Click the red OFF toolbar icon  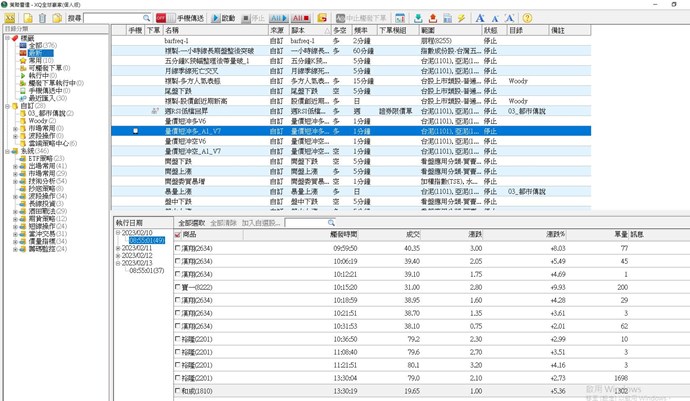click(162, 18)
